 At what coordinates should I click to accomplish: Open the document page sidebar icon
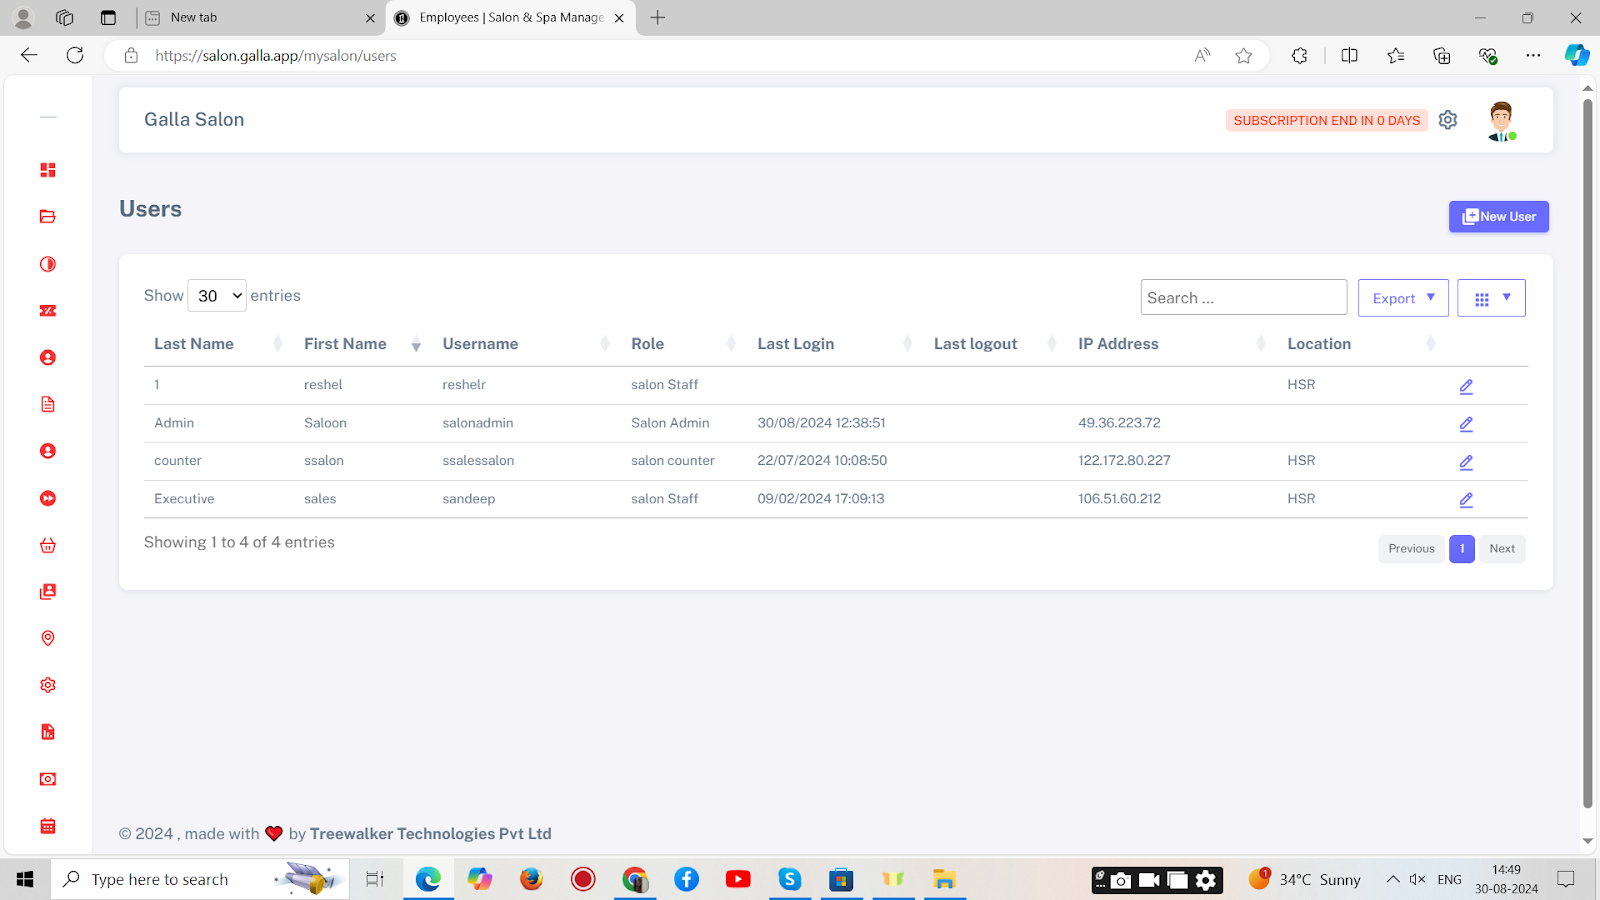[48, 404]
